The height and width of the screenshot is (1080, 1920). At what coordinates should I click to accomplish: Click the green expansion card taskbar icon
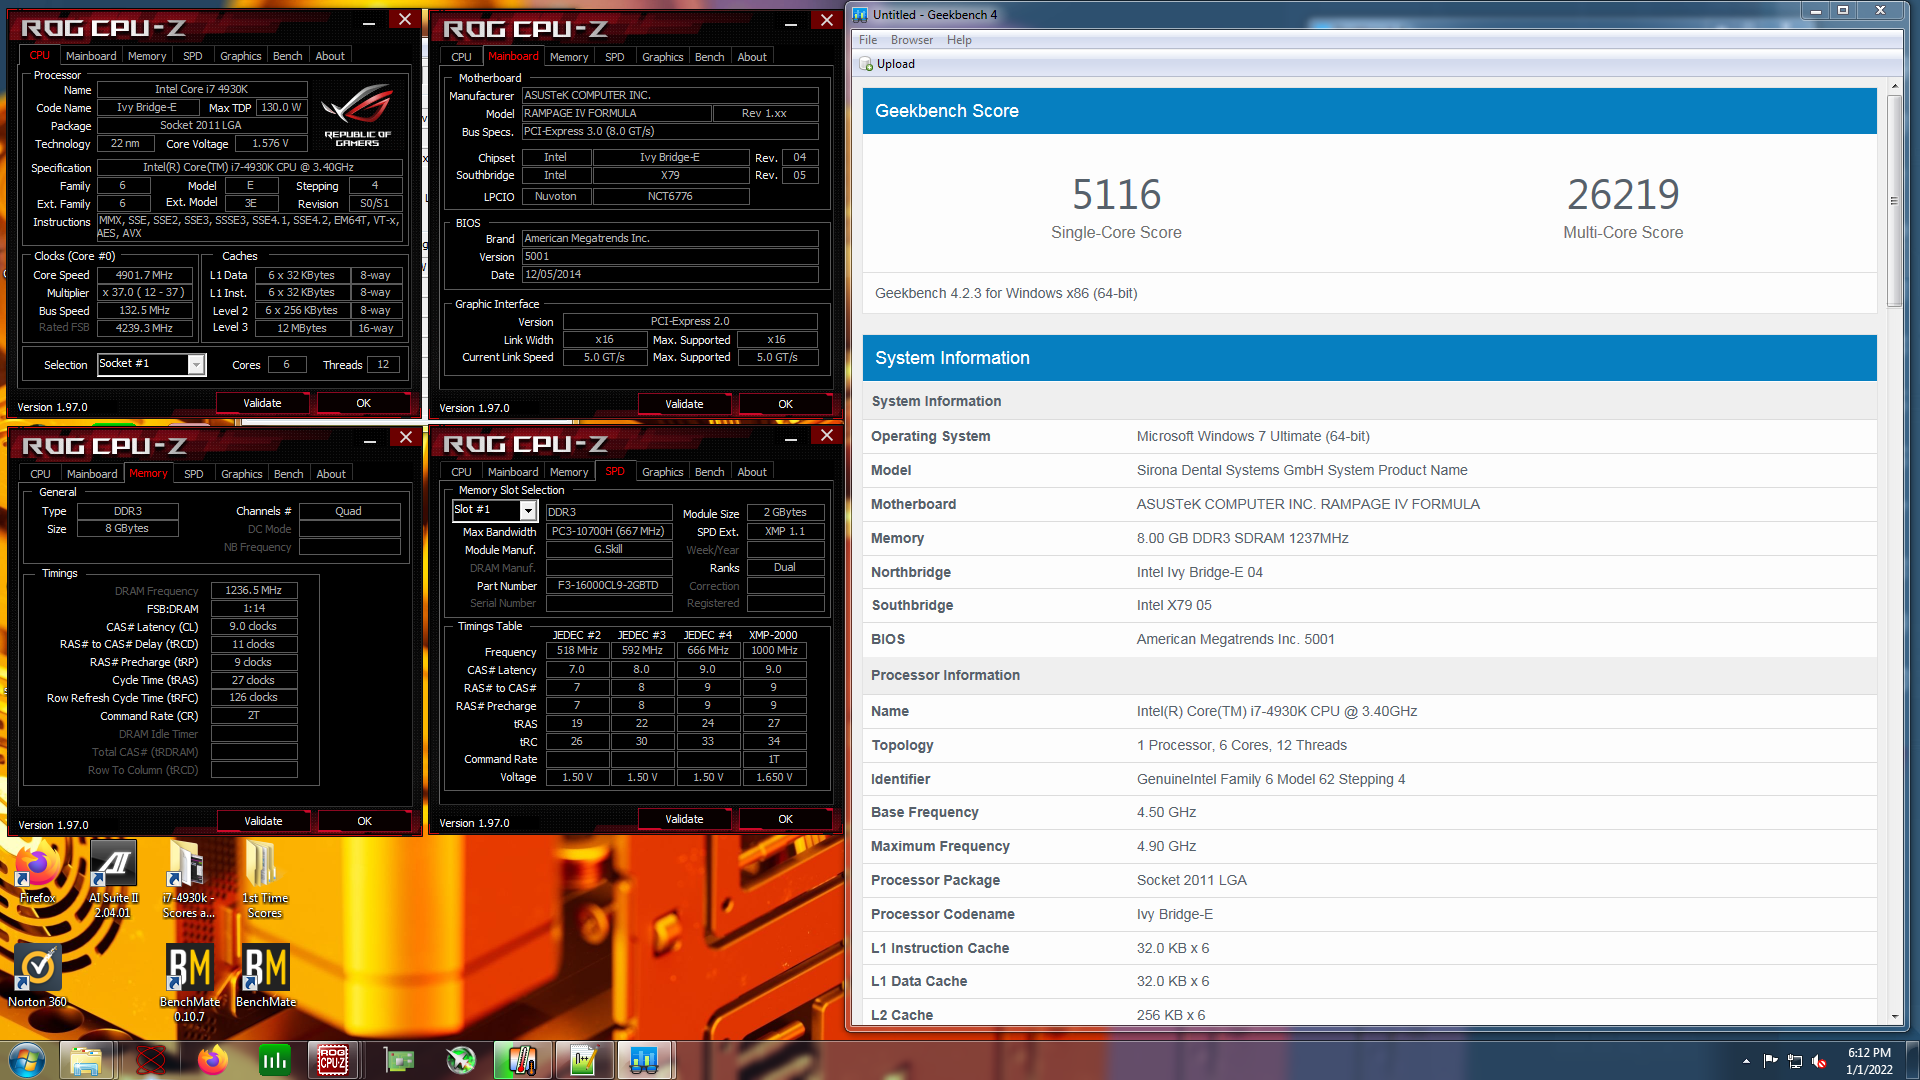point(399,1059)
